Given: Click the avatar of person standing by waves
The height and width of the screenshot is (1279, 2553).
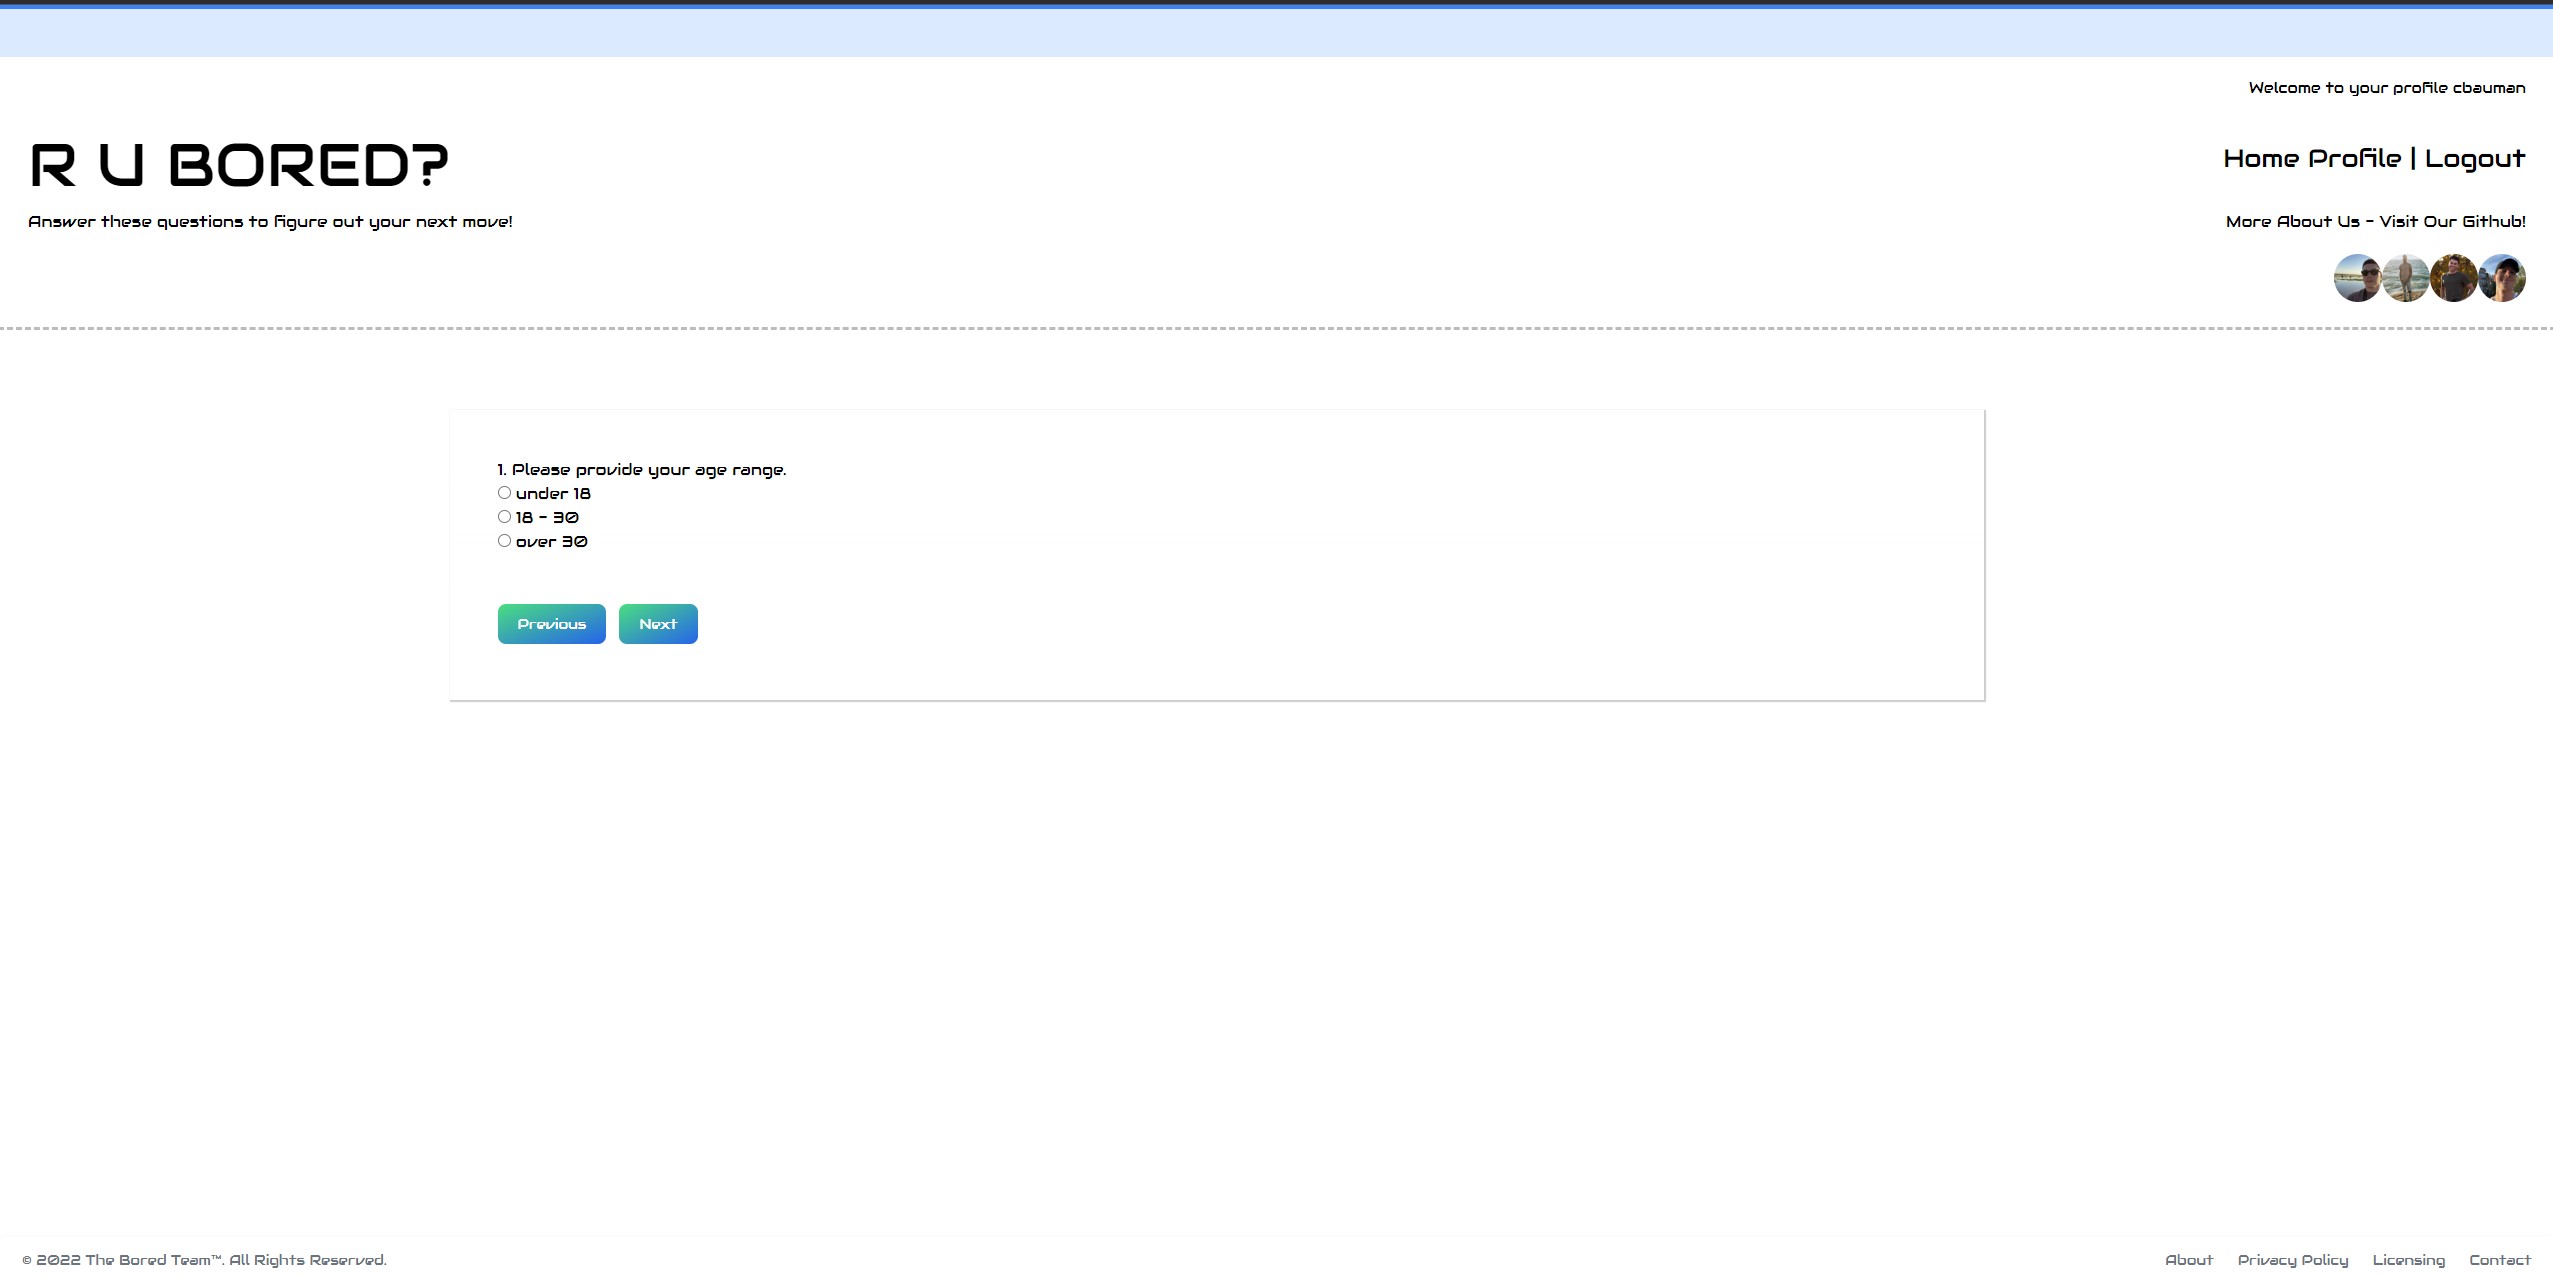Looking at the screenshot, I should (x=2405, y=278).
